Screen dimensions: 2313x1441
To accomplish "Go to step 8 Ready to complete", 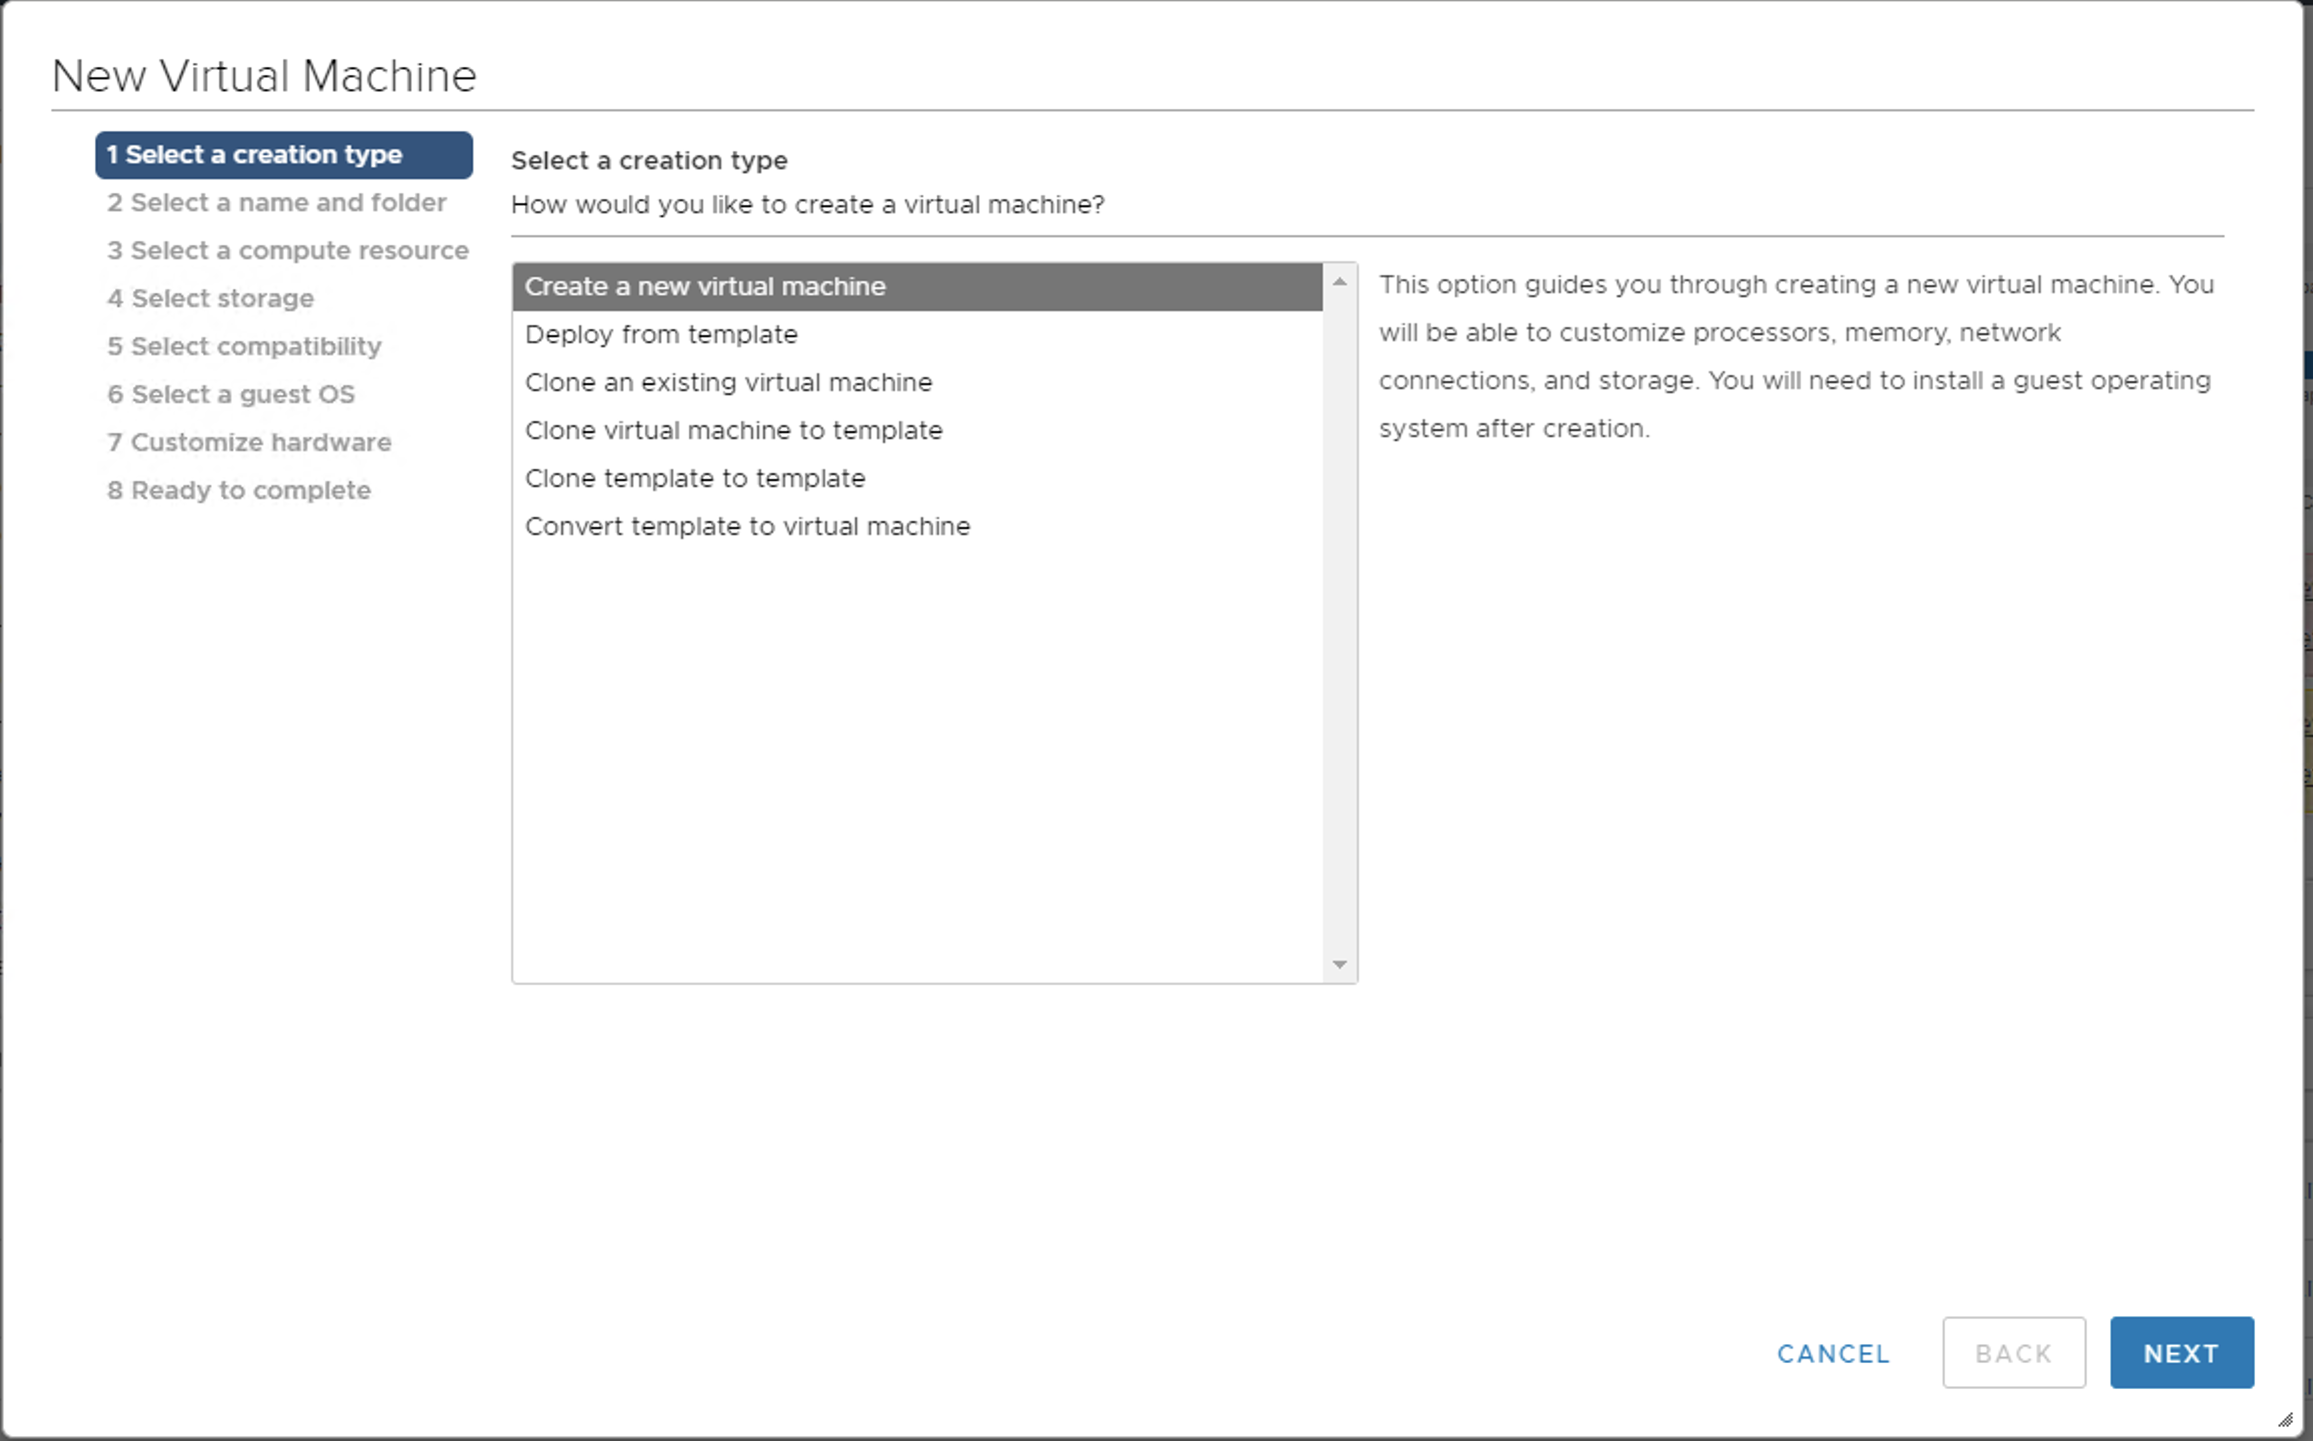I will click(239, 491).
